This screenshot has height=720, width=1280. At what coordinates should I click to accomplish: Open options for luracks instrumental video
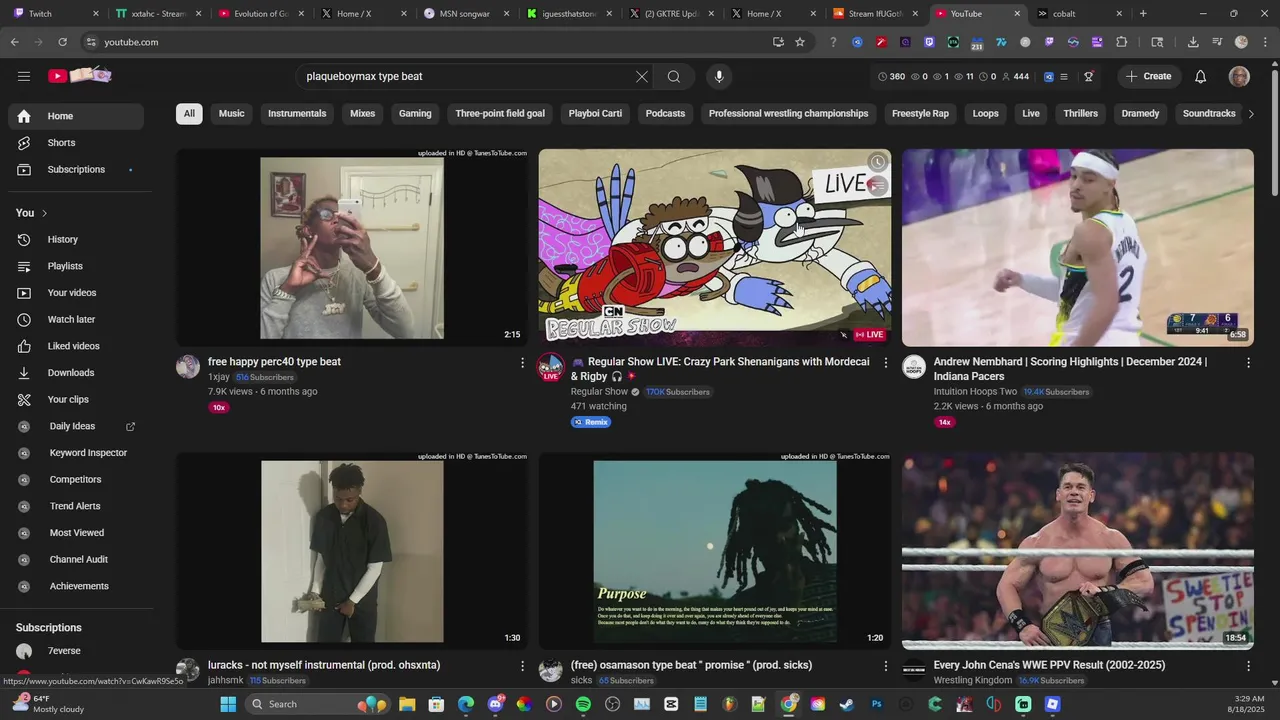522,666
